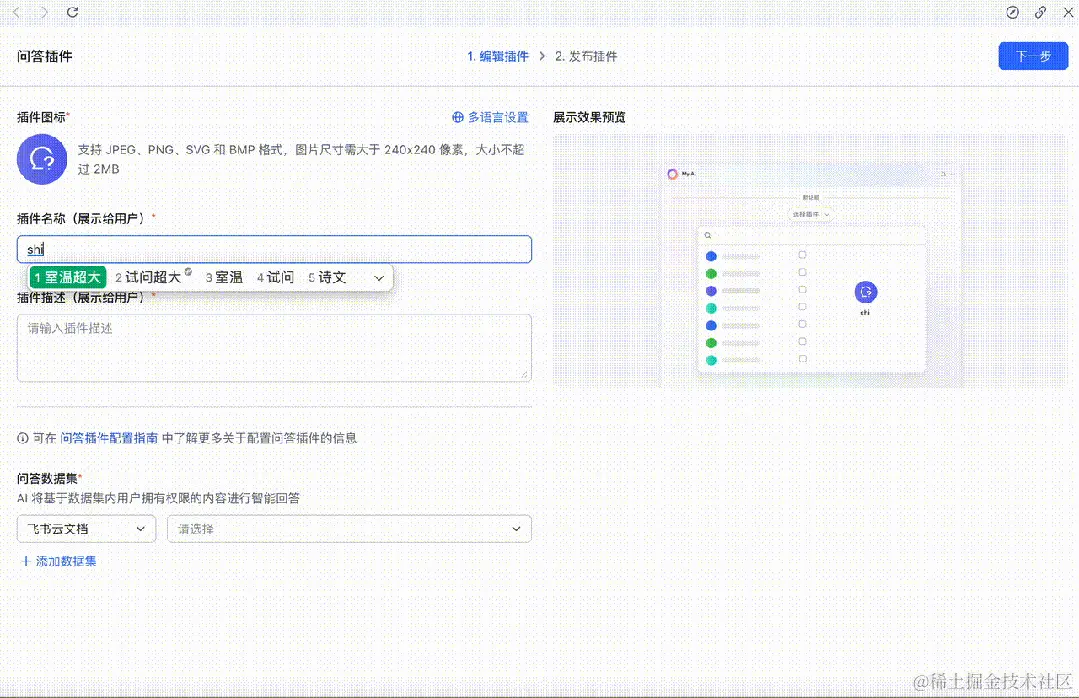Choose IME candidate 1 室温超大
This screenshot has height=698, width=1079.
tap(67, 277)
